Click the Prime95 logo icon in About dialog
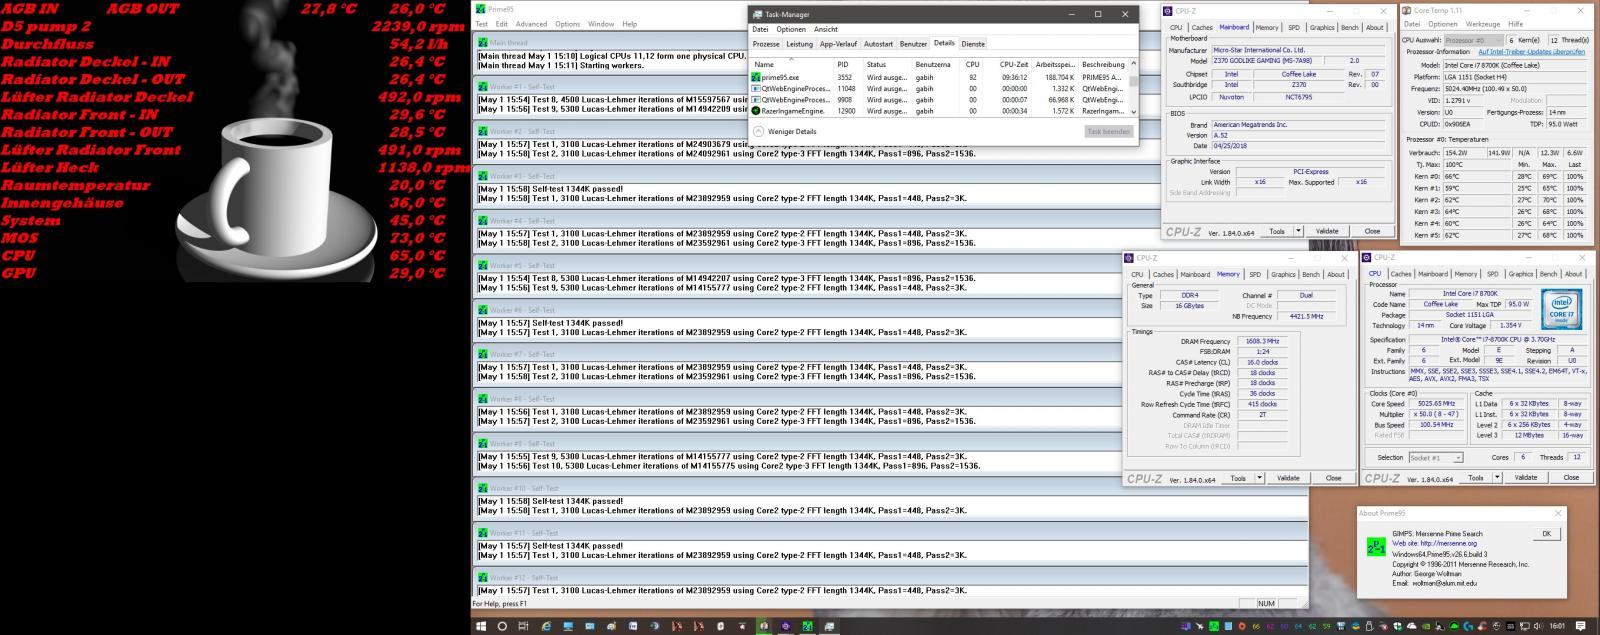1600x635 pixels. [1376, 546]
